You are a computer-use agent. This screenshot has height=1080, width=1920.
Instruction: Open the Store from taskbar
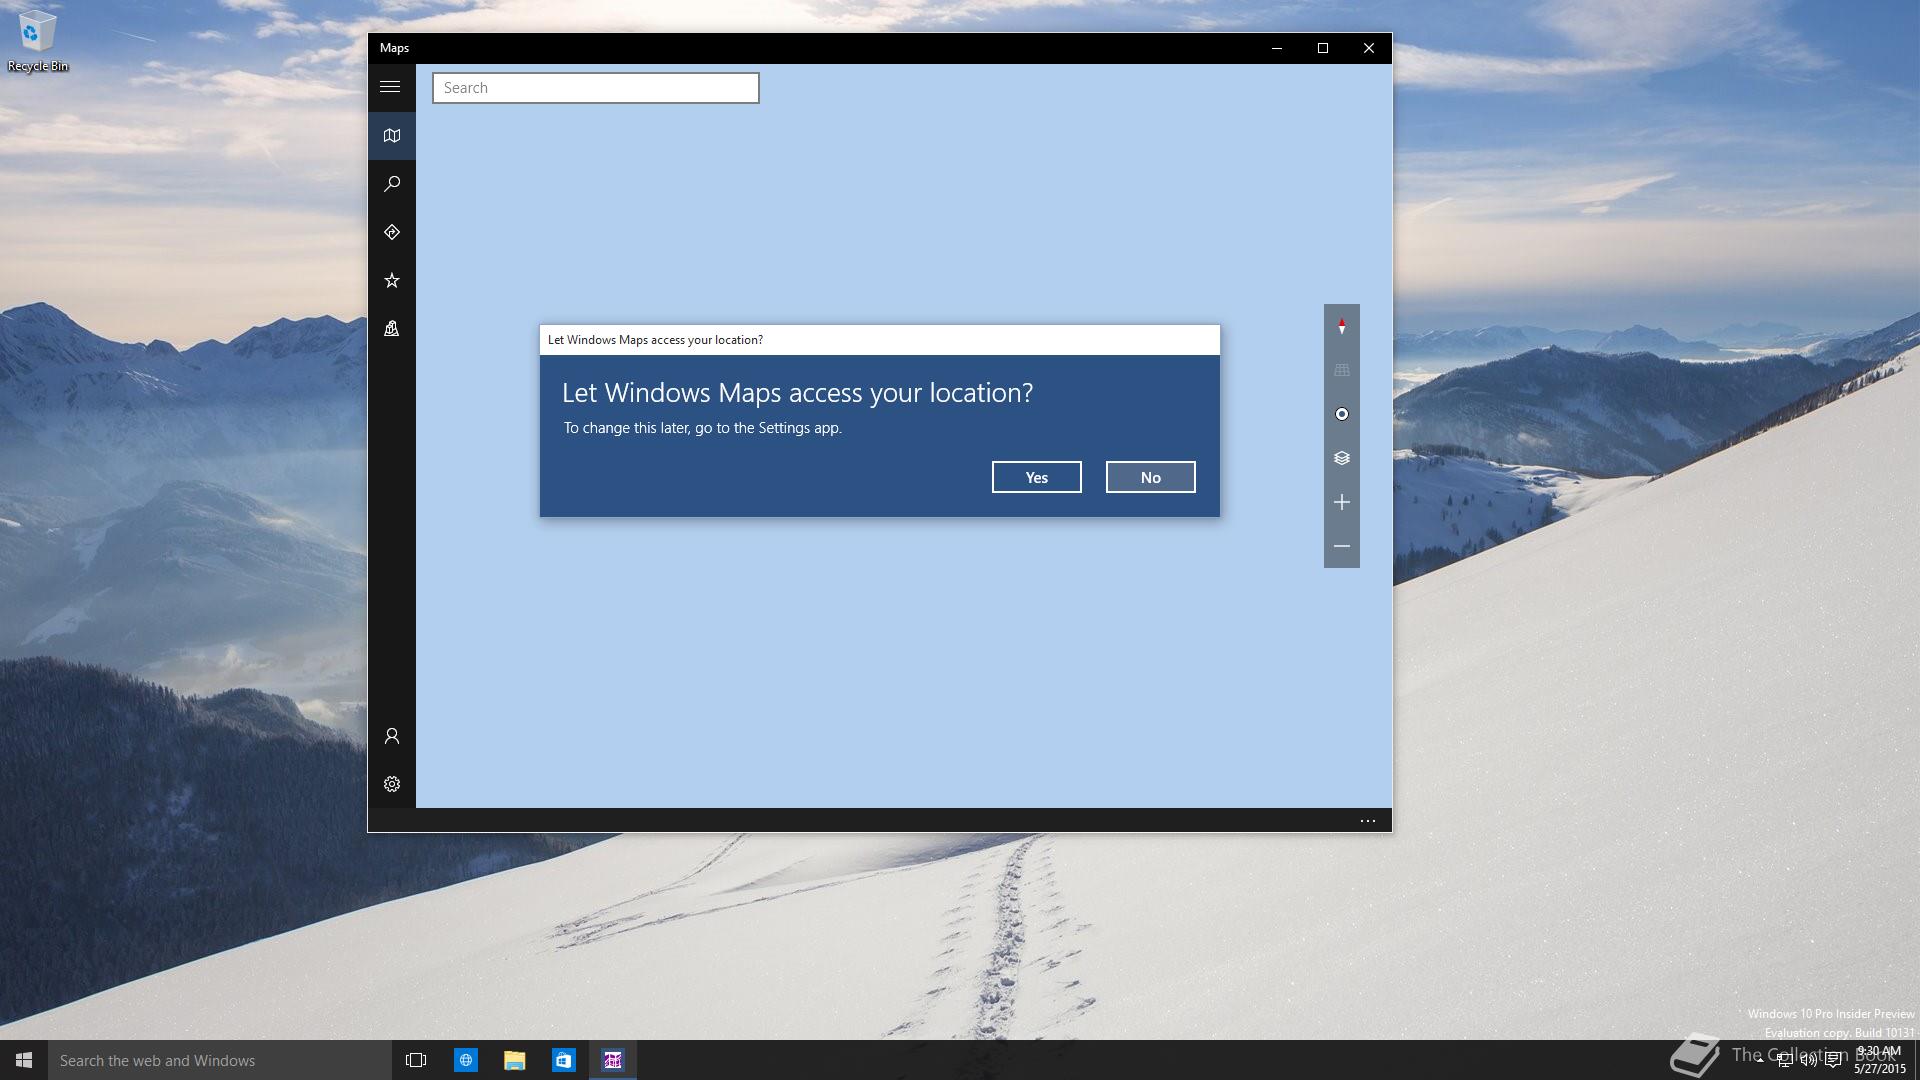[564, 1060]
